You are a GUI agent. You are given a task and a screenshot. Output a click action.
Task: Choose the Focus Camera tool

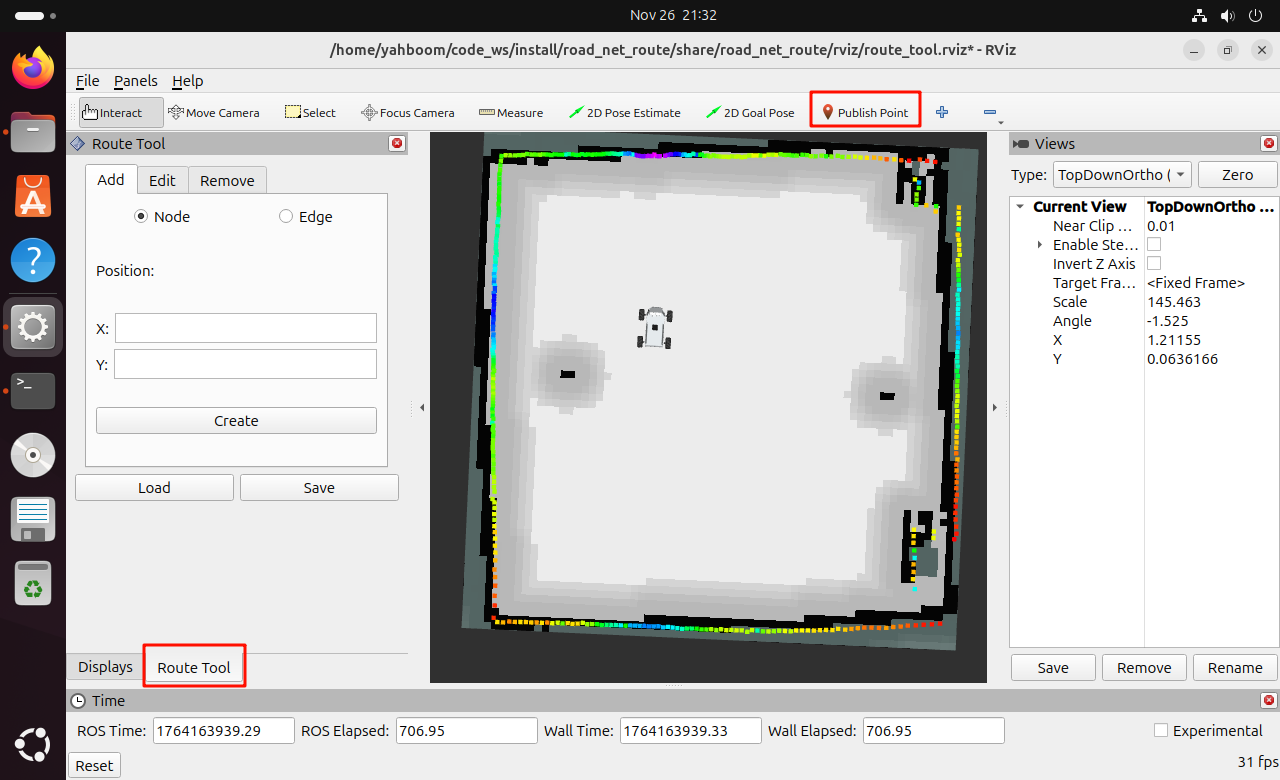pos(408,113)
